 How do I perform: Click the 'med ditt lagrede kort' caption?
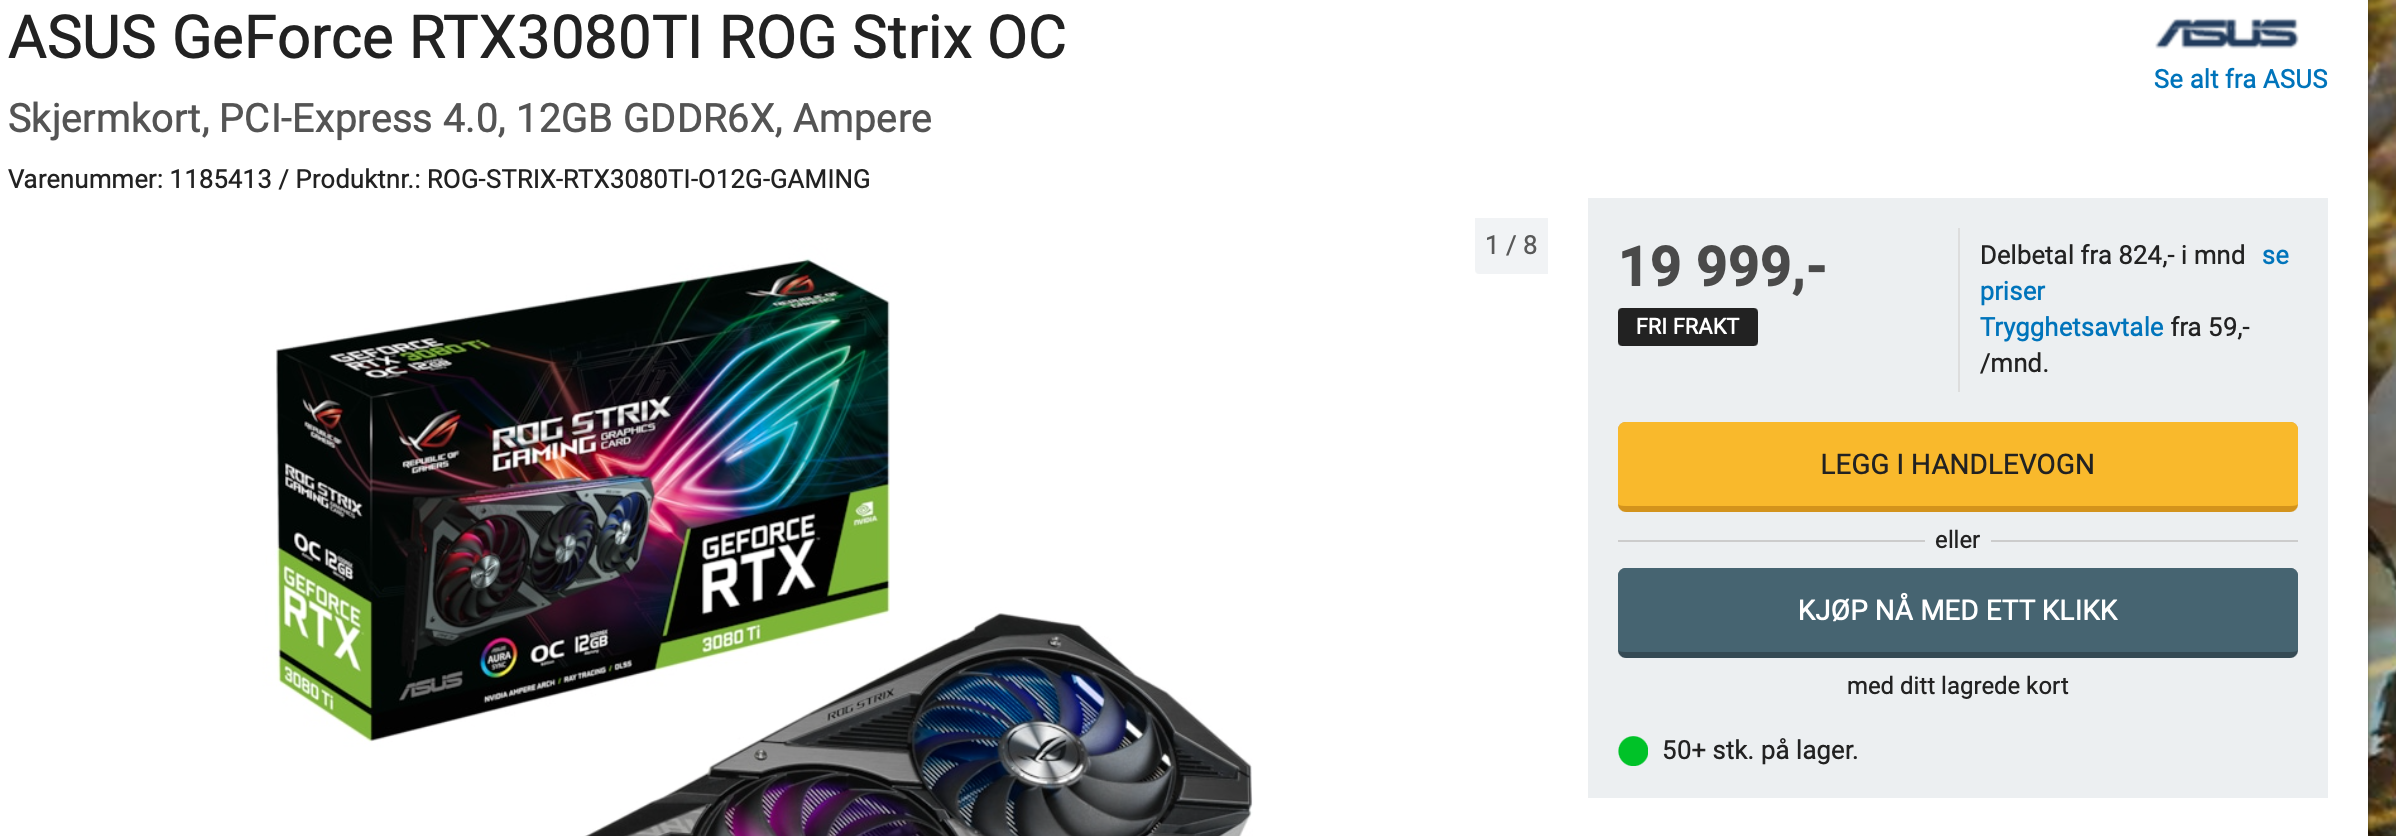(x=1957, y=686)
